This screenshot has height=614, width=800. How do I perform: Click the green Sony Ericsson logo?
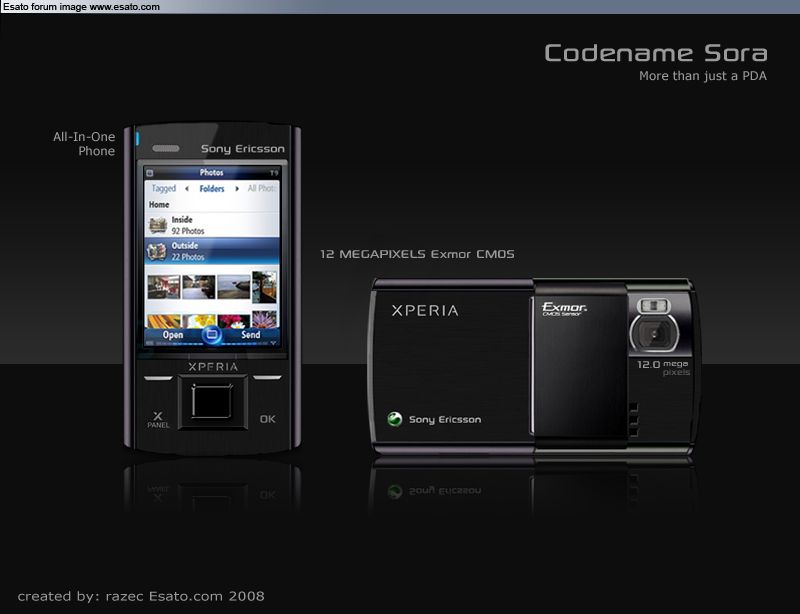point(394,419)
